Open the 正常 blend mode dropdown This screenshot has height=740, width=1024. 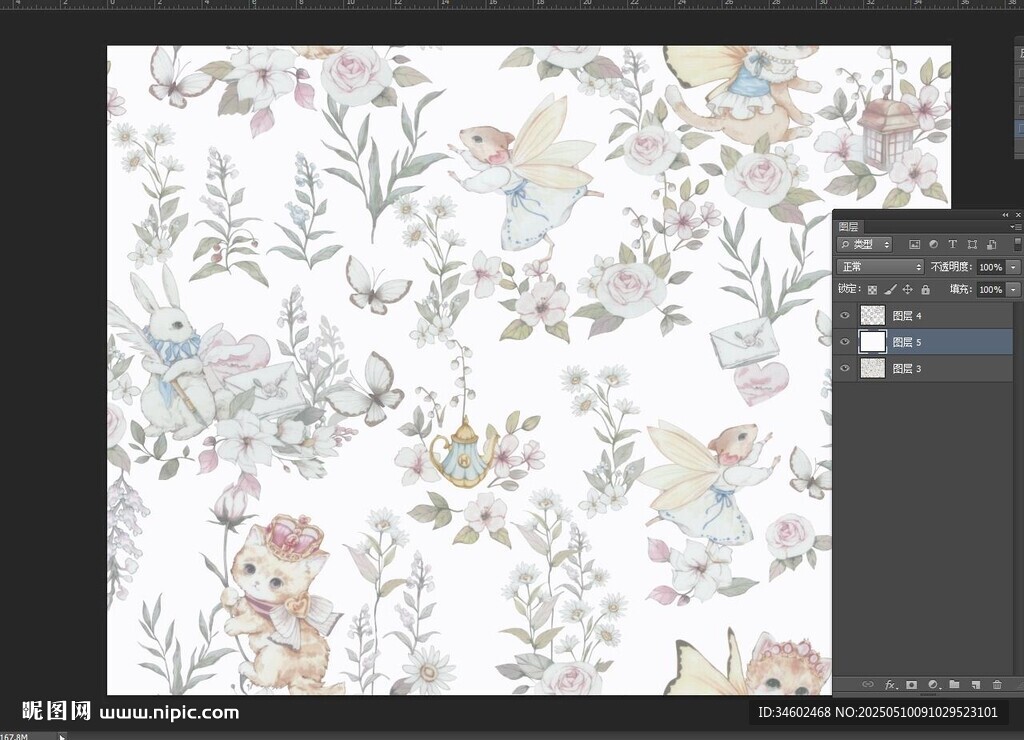pyautogui.click(x=880, y=267)
